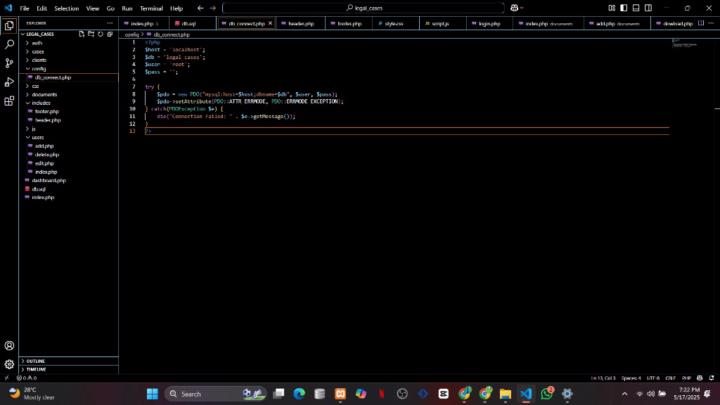Click the Split Editor icon
This screenshot has width=720, height=405.
[699, 23]
